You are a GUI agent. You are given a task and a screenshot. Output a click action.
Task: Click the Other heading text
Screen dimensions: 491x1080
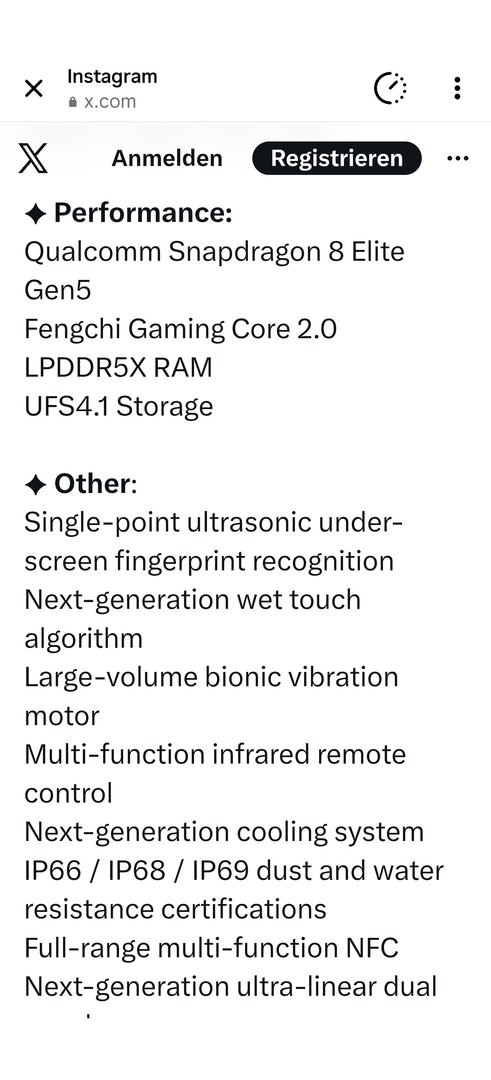96,484
